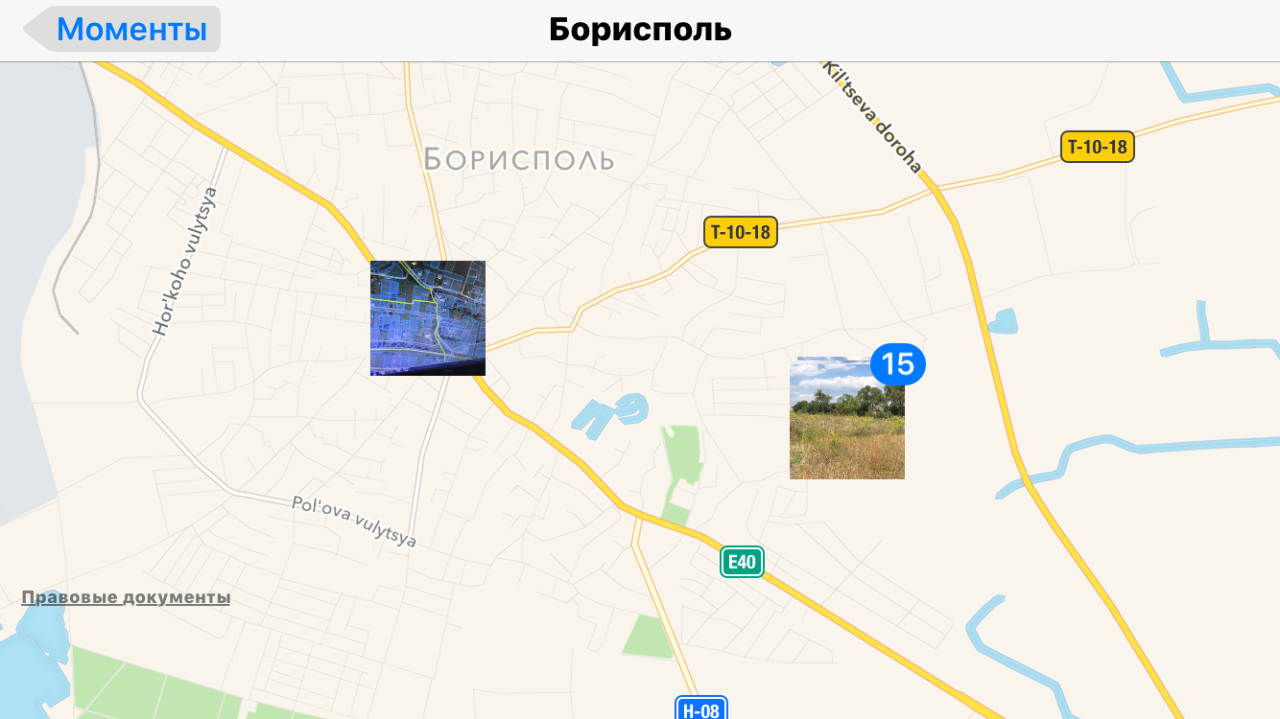Click the small blue lake near map center
Viewport: 1280px width, 719px height.
point(610,410)
